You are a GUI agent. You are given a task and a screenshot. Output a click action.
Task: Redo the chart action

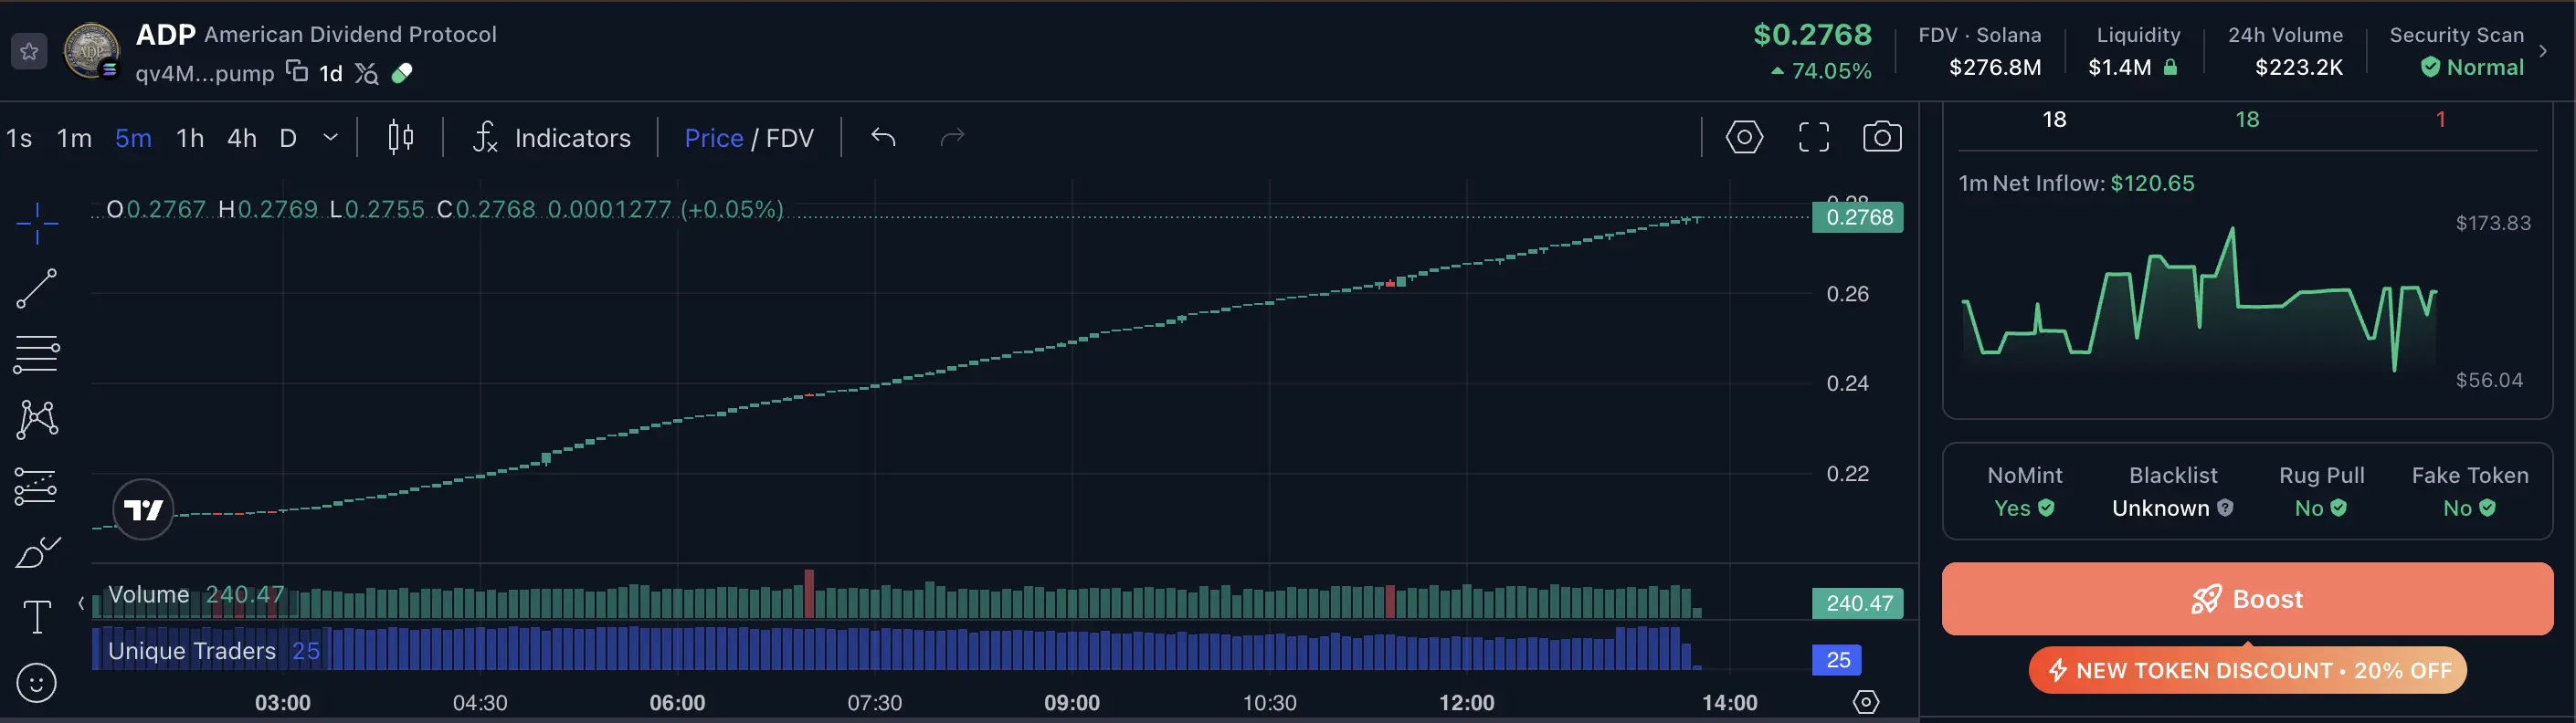coord(952,137)
